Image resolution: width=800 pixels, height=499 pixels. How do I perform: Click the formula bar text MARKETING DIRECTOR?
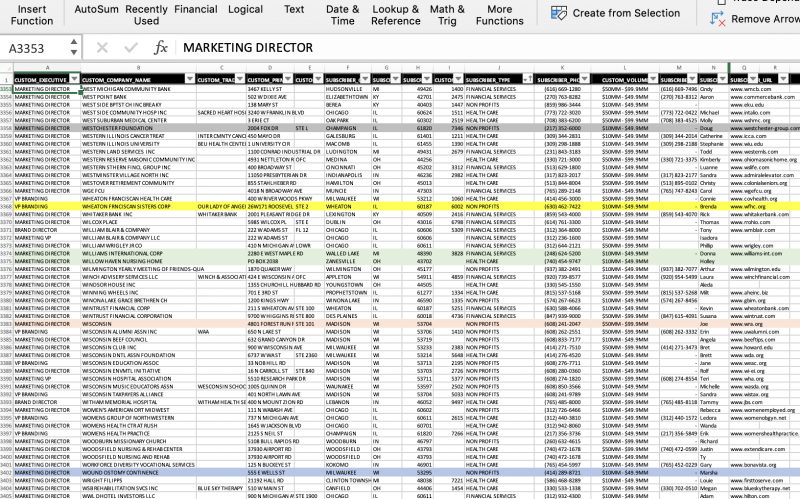tap(248, 47)
